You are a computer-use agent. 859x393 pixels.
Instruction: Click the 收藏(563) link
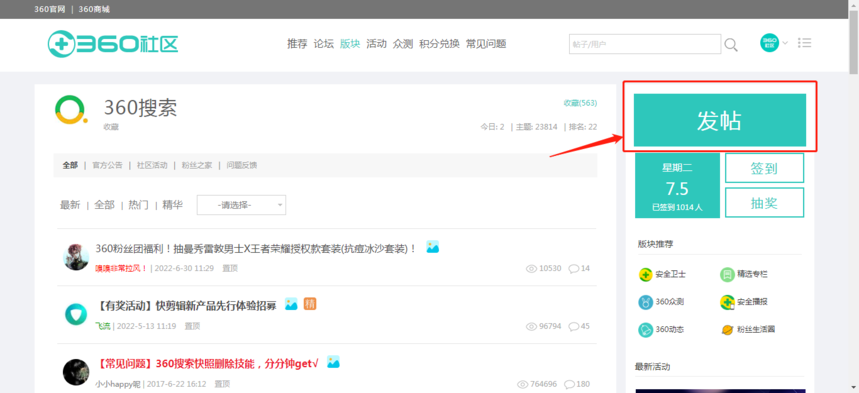580,103
